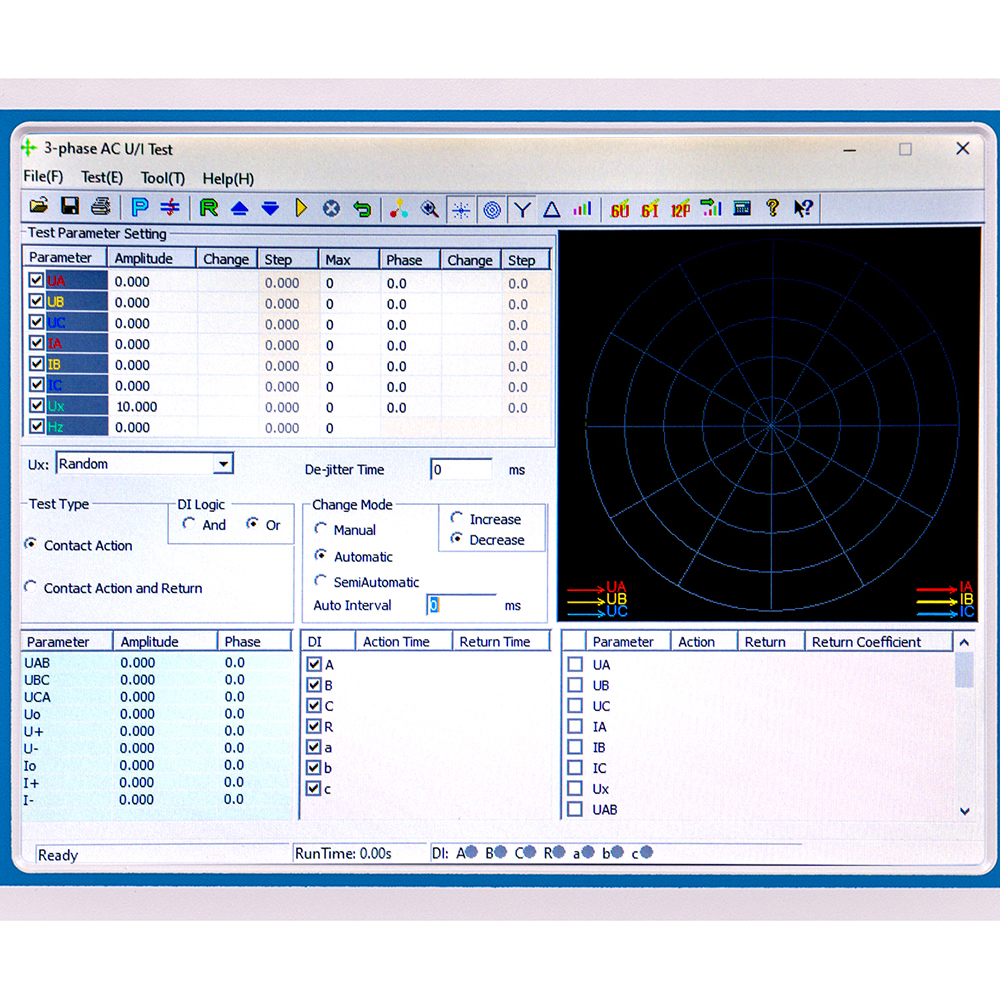Click the magnifier zoom icon
Image resolution: width=1000 pixels, height=1000 pixels.
coord(429,209)
